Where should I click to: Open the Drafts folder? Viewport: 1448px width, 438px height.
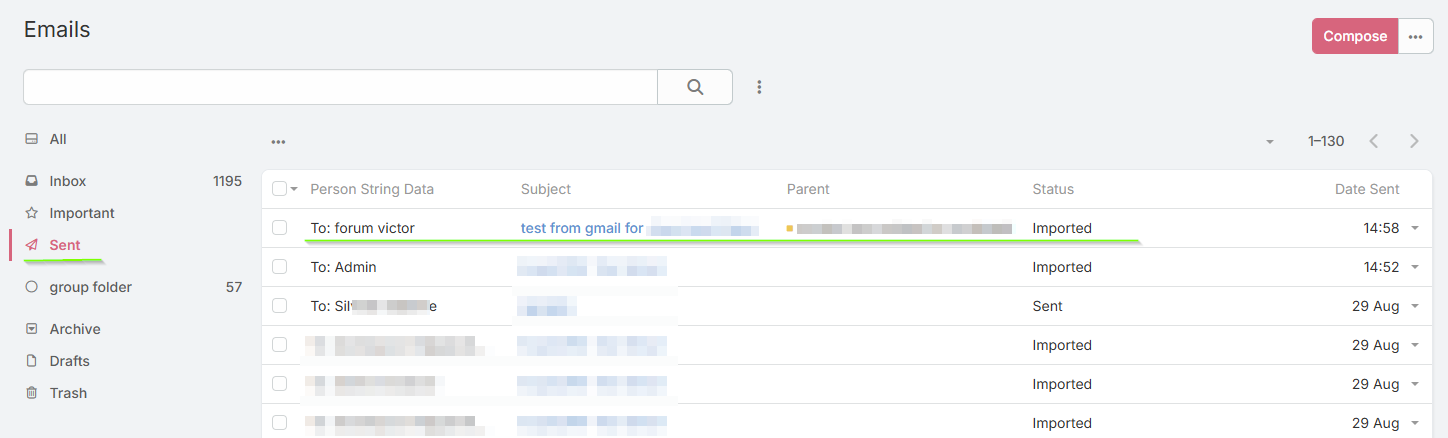coord(70,361)
